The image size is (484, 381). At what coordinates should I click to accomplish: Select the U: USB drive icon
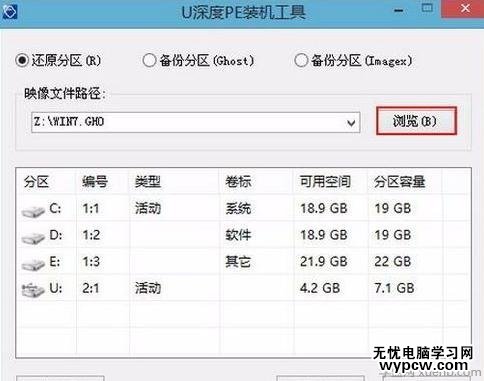click(x=33, y=289)
